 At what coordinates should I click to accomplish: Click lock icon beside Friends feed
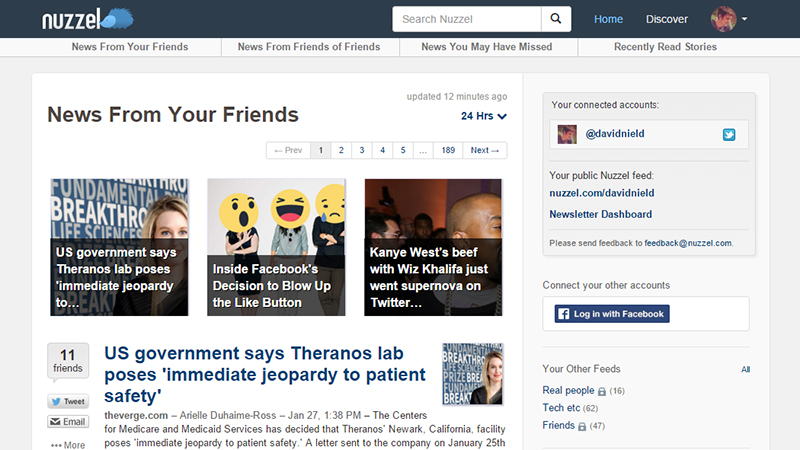coord(582,426)
